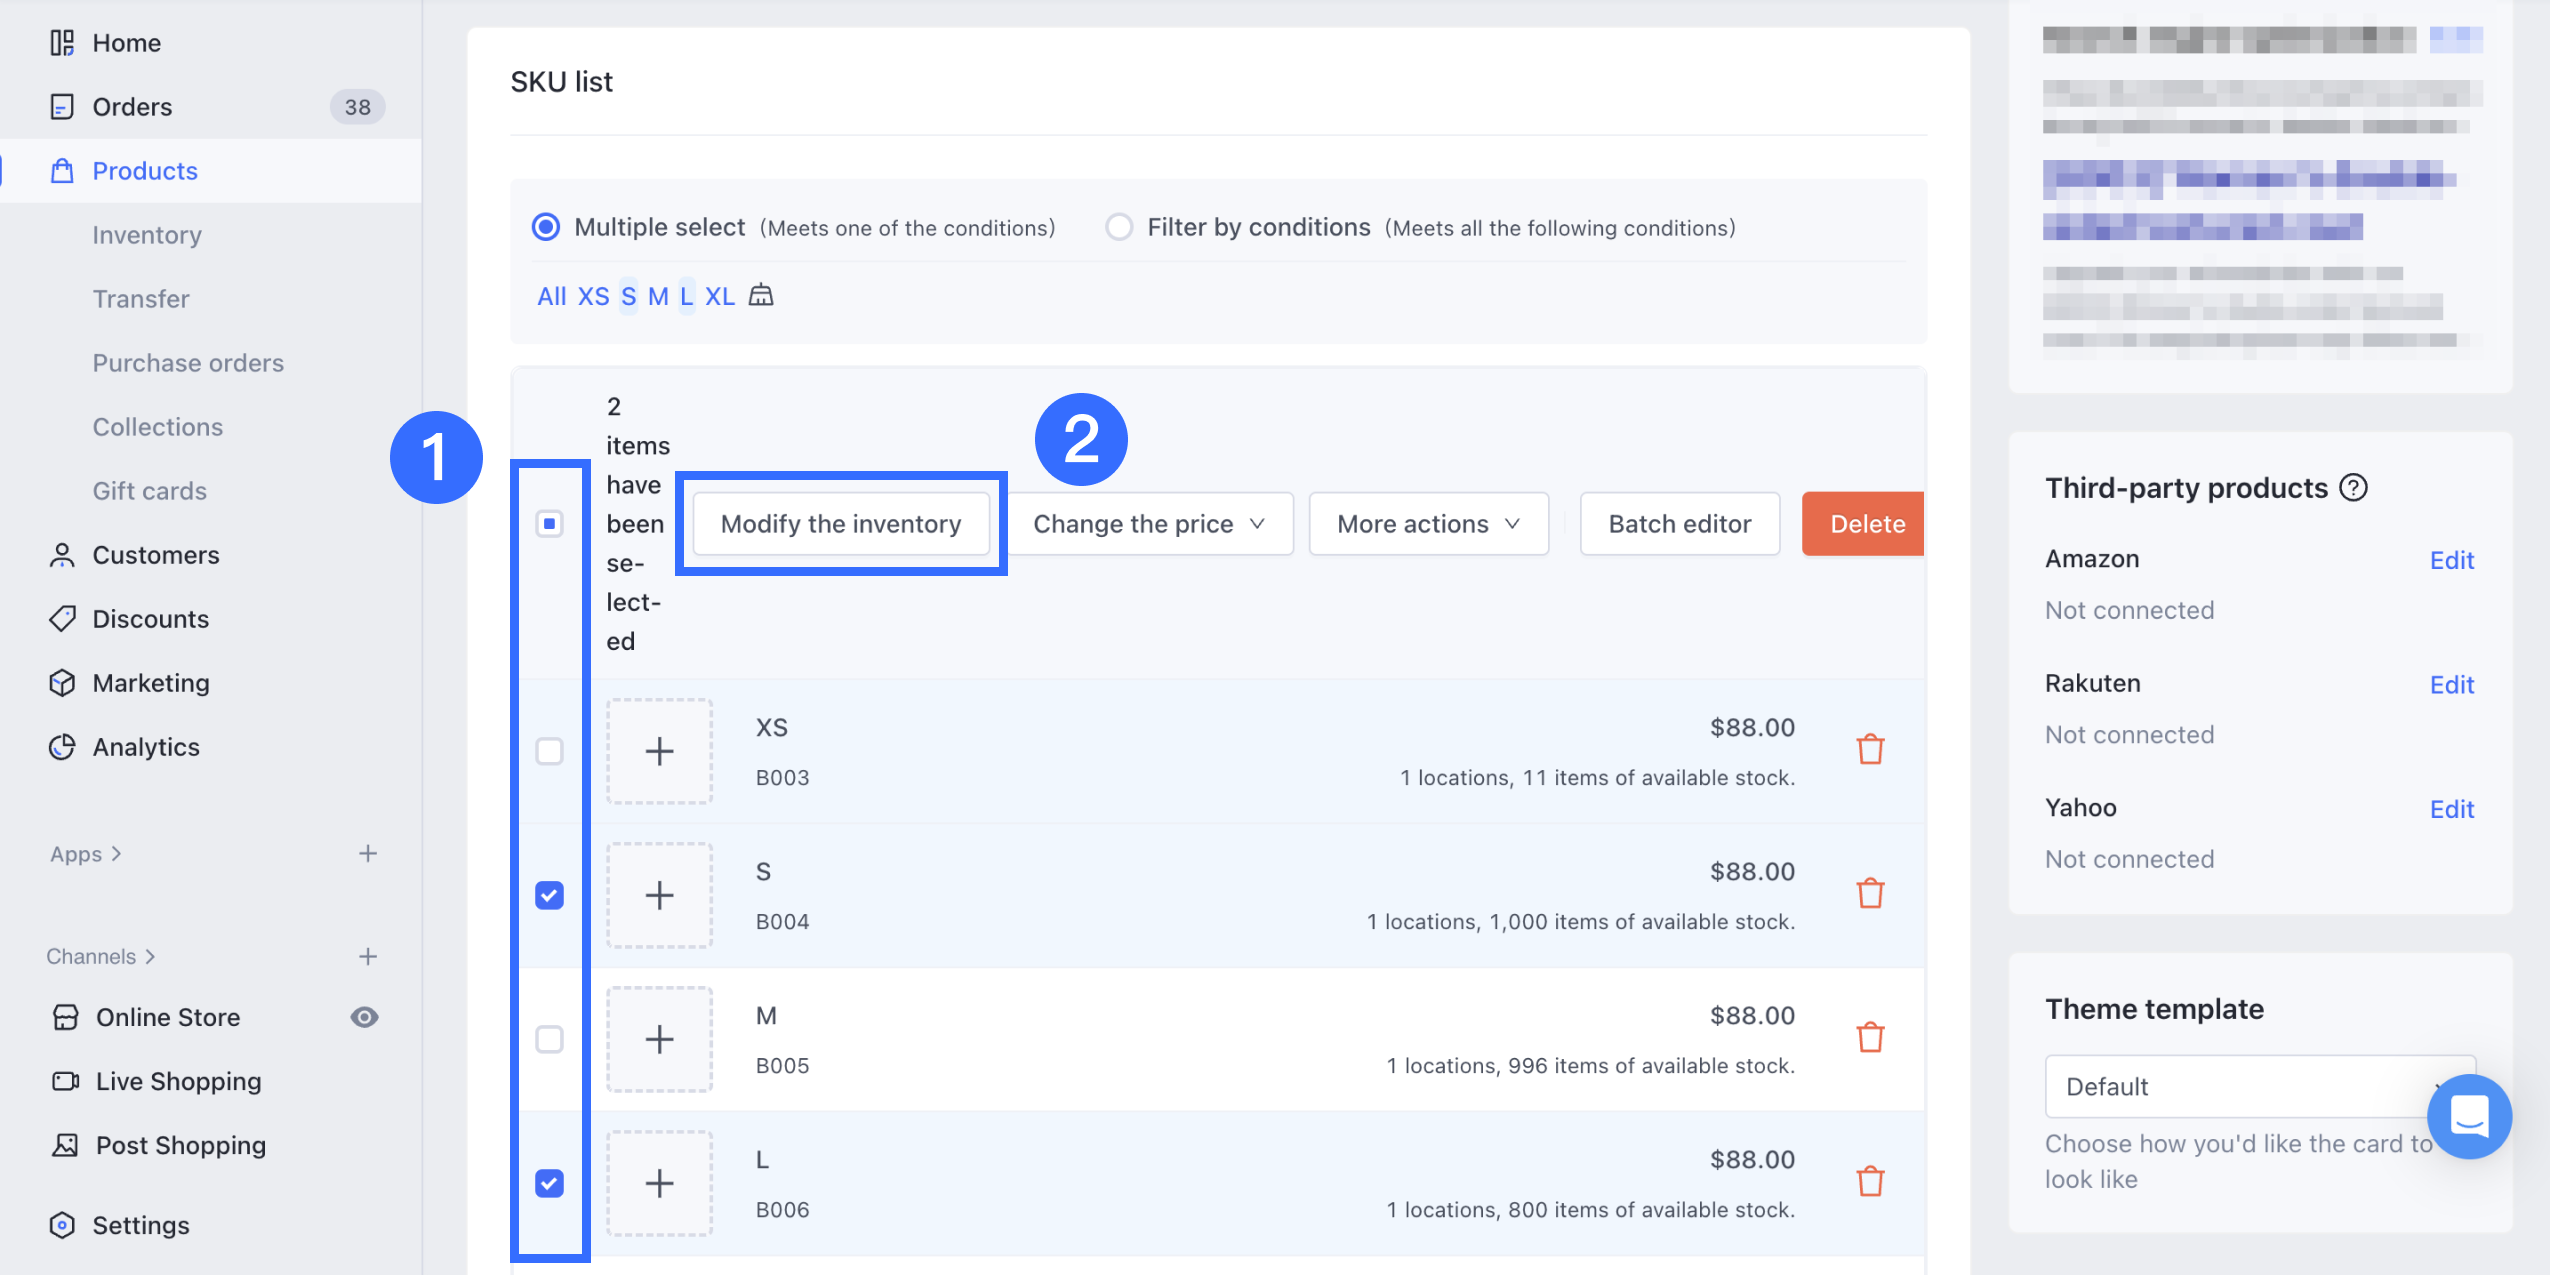This screenshot has width=2550, height=1275.
Task: Check the XS variant checkbox
Action: [549, 751]
